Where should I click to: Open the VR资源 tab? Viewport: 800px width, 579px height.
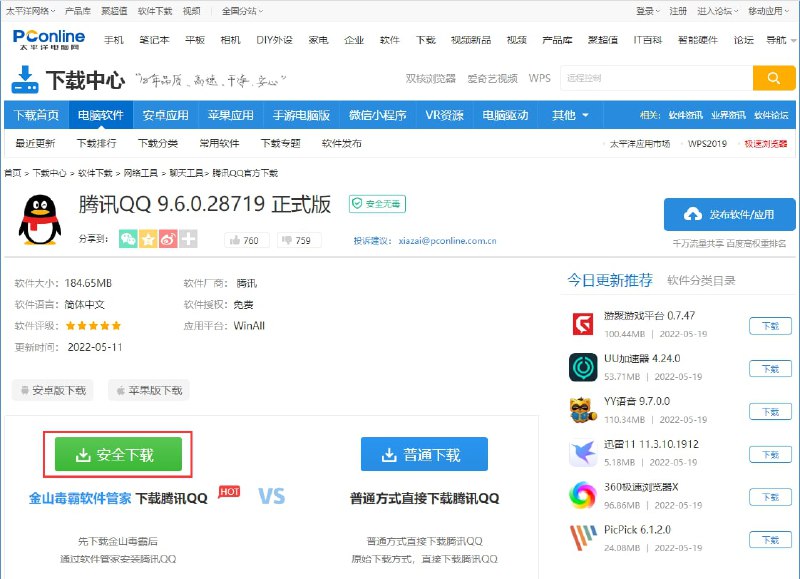coord(444,115)
